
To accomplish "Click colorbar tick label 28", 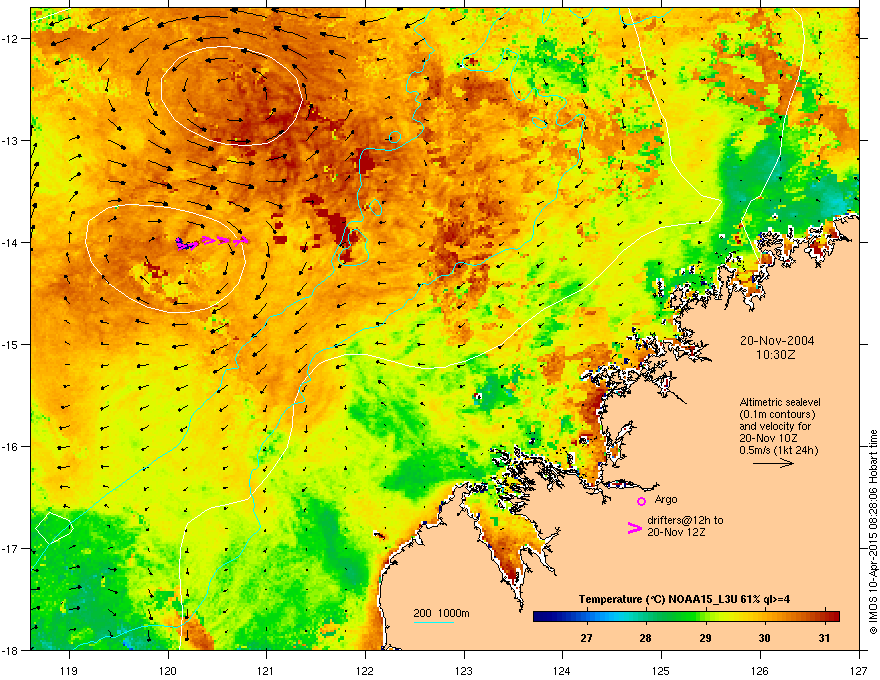I will (x=646, y=638).
